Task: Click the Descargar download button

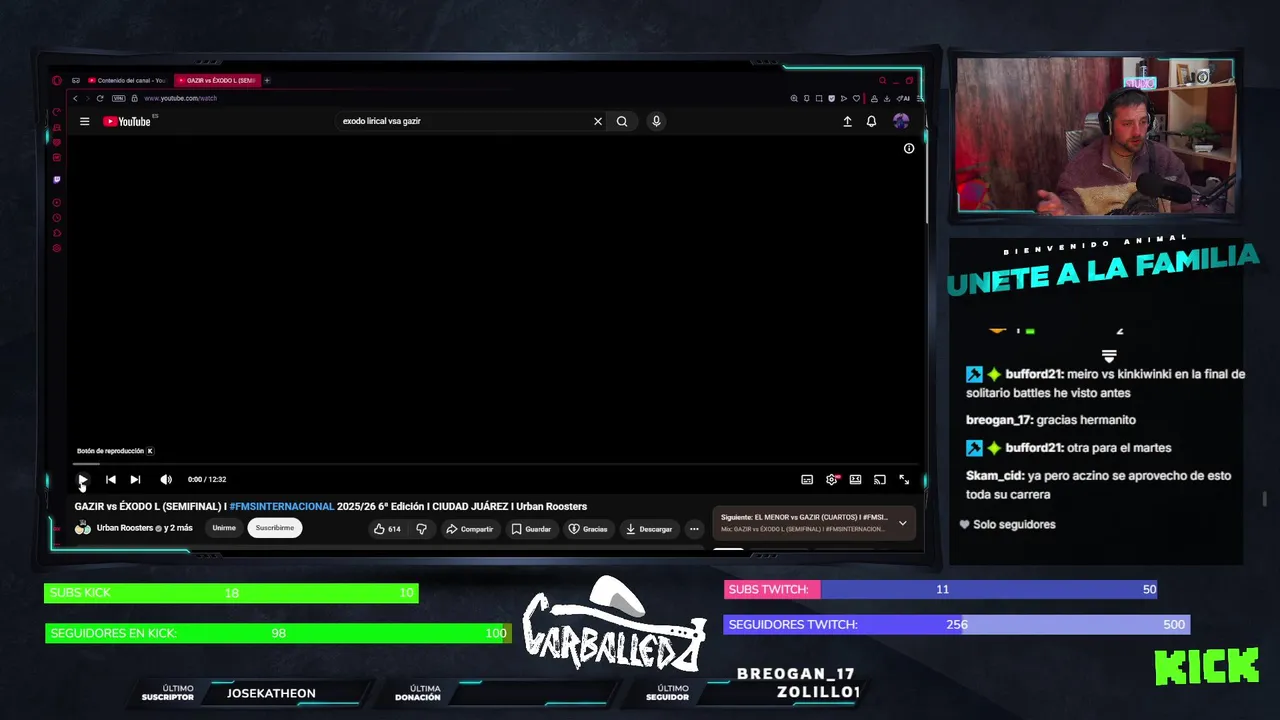Action: click(649, 529)
